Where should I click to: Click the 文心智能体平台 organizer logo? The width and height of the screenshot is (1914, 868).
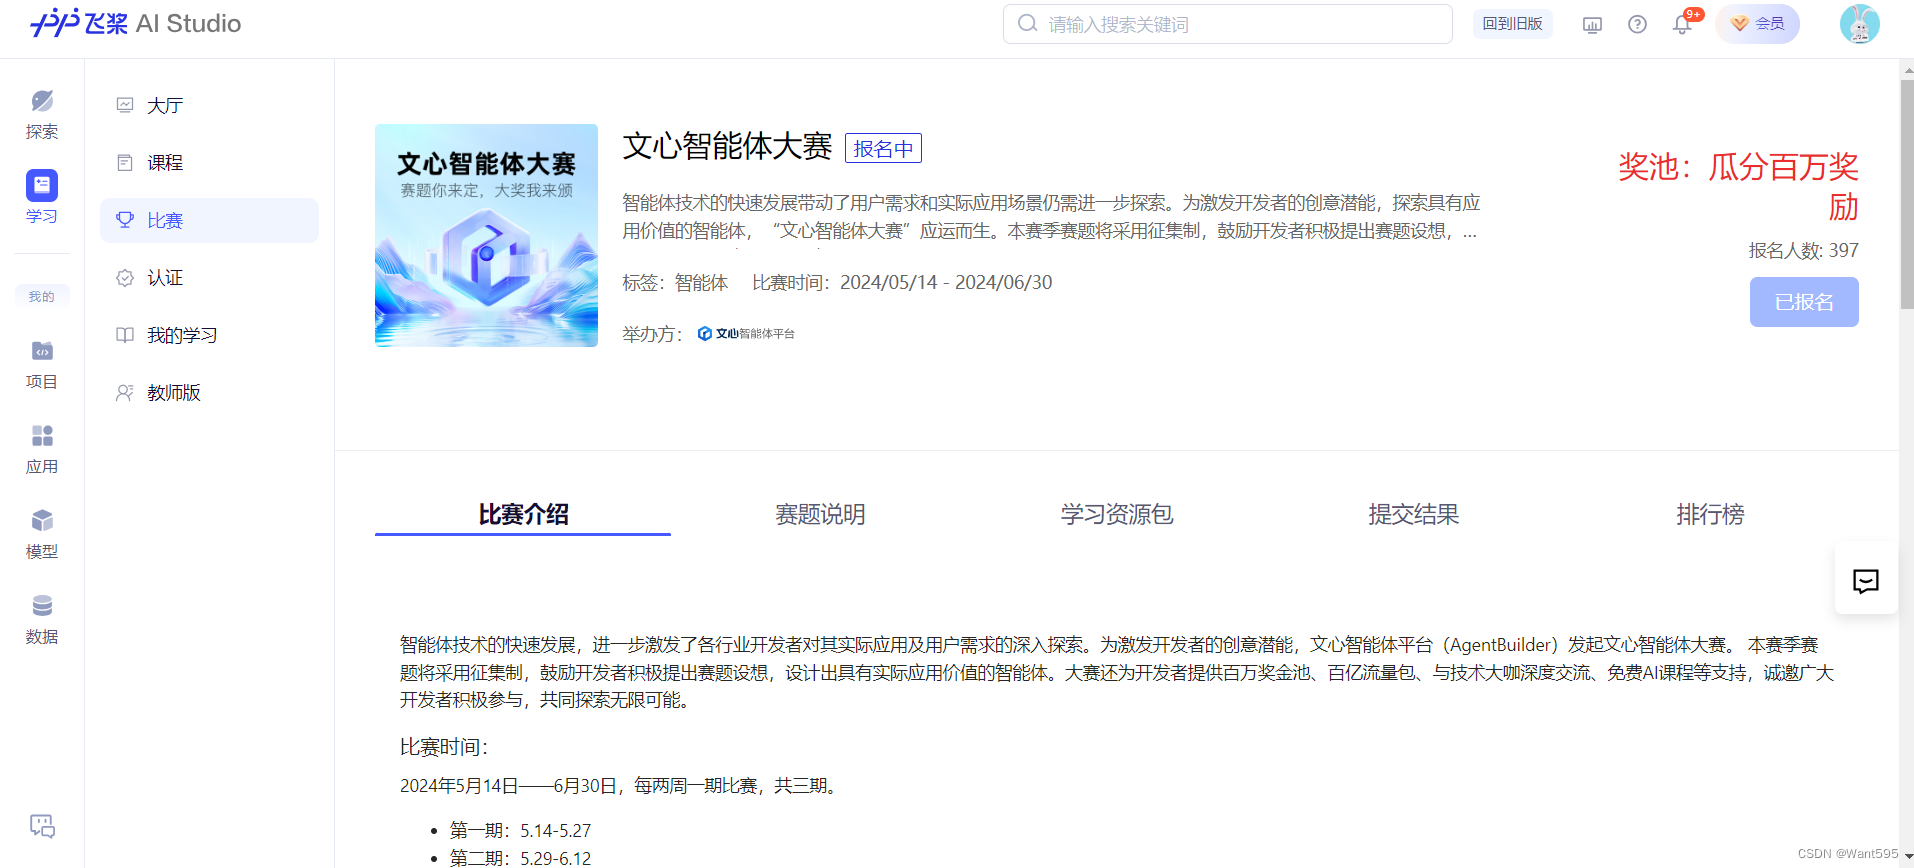click(x=746, y=334)
